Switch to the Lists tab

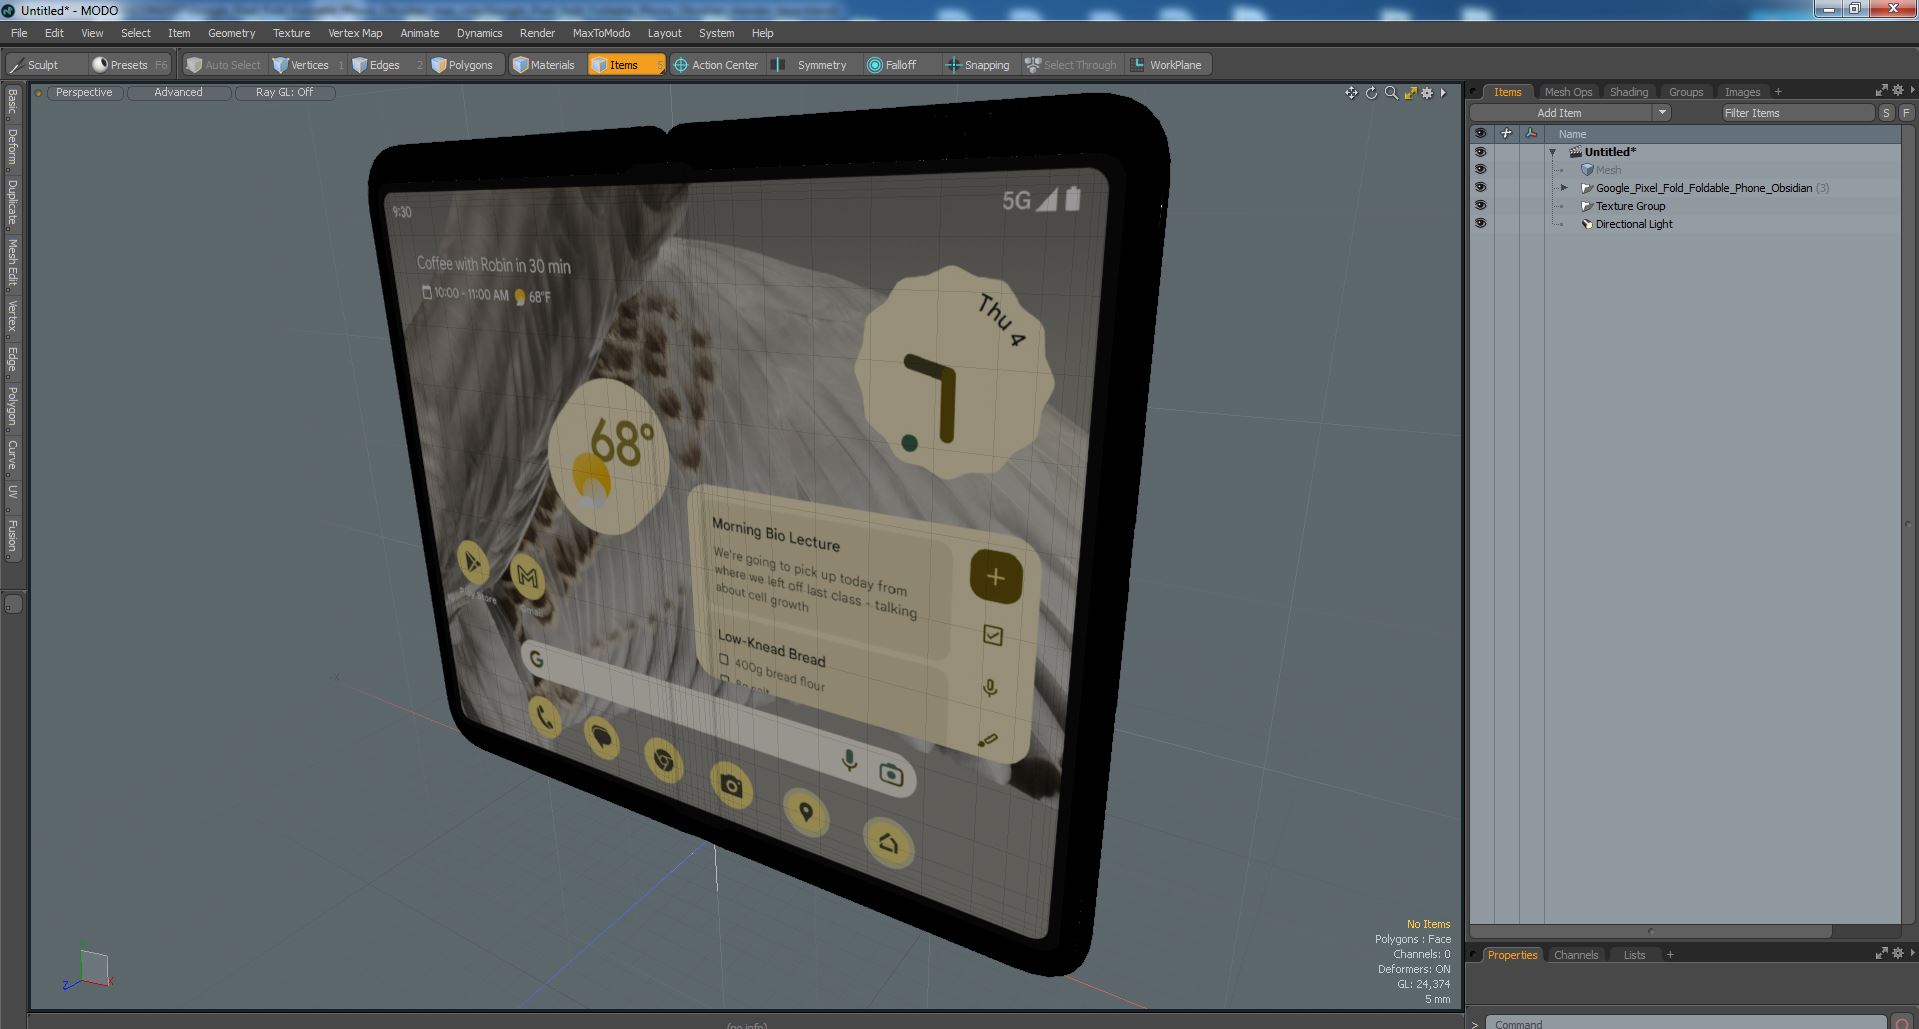pos(1634,955)
